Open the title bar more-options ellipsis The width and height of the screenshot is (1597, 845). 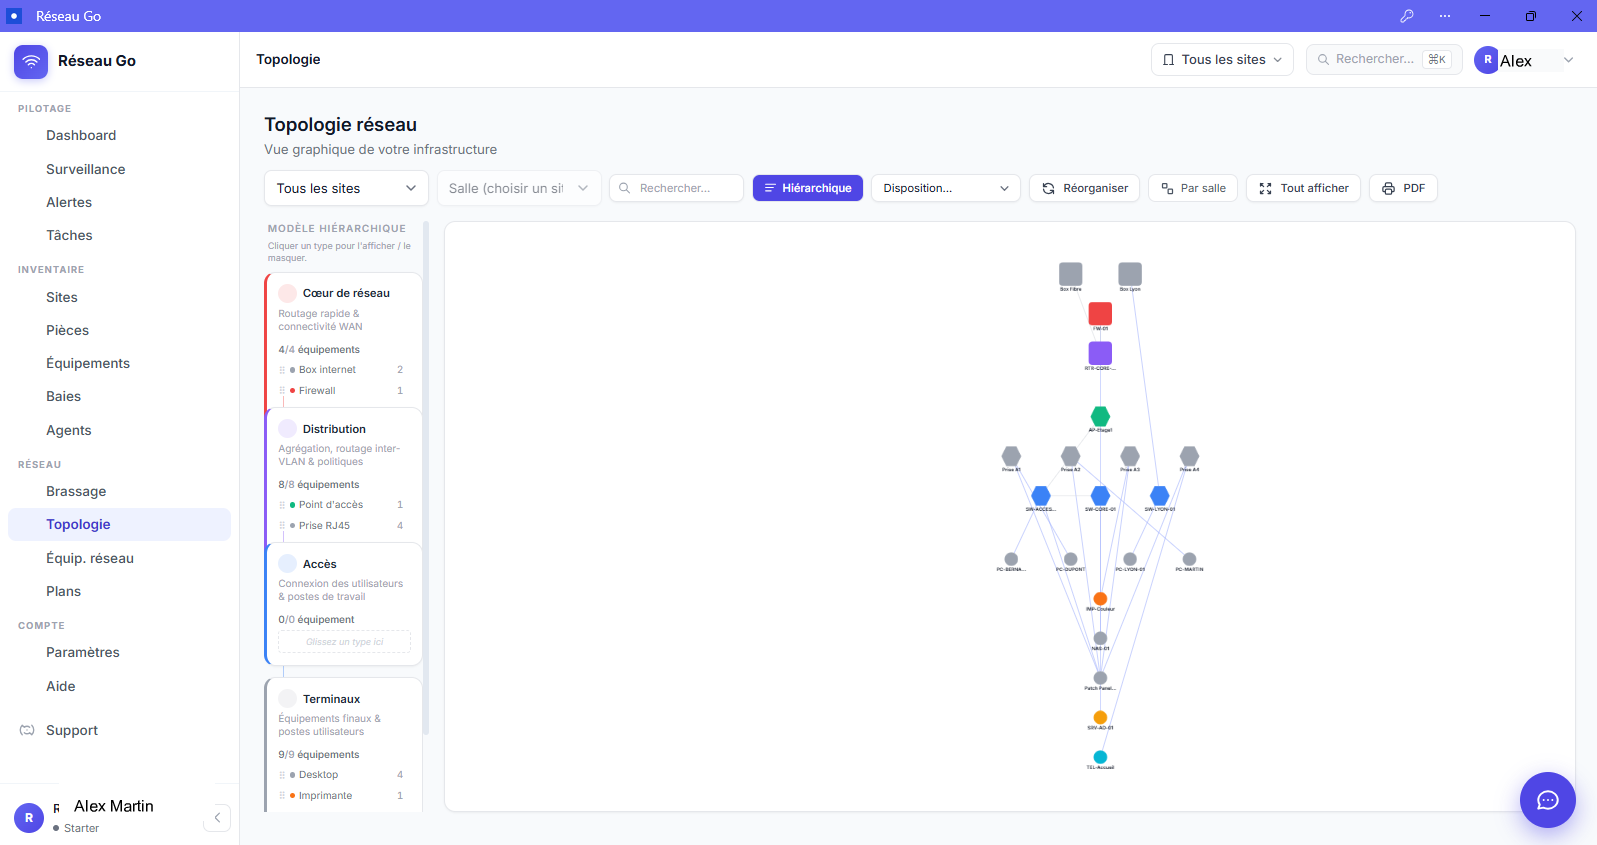click(1445, 16)
